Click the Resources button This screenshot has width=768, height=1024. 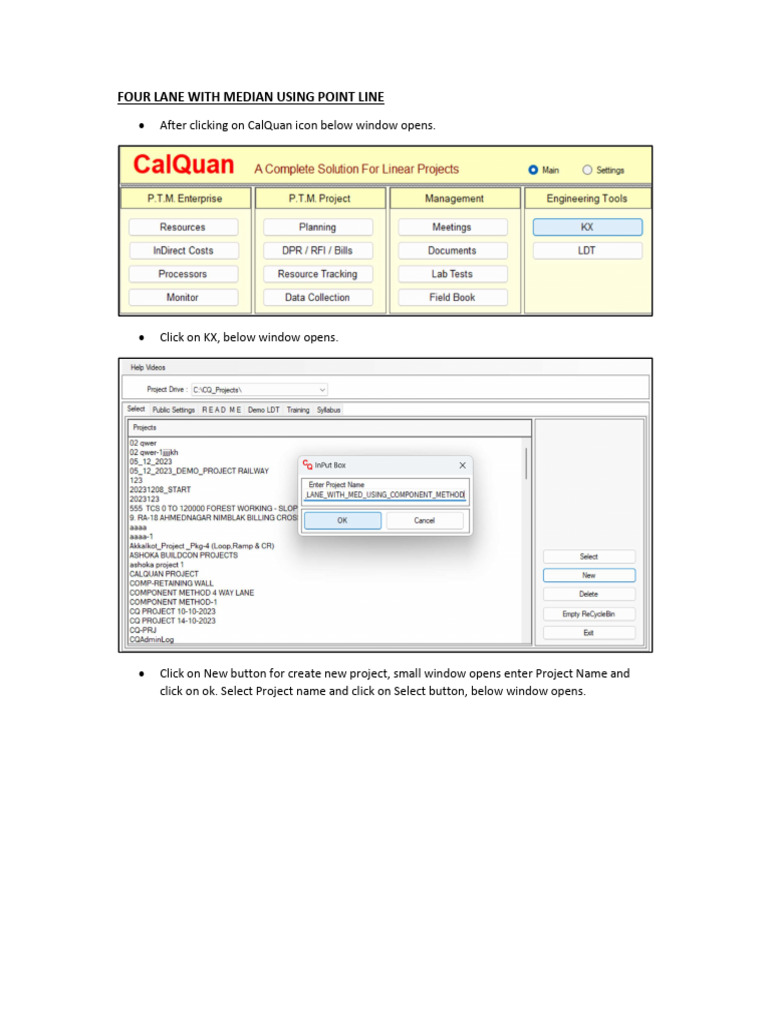[x=183, y=227]
